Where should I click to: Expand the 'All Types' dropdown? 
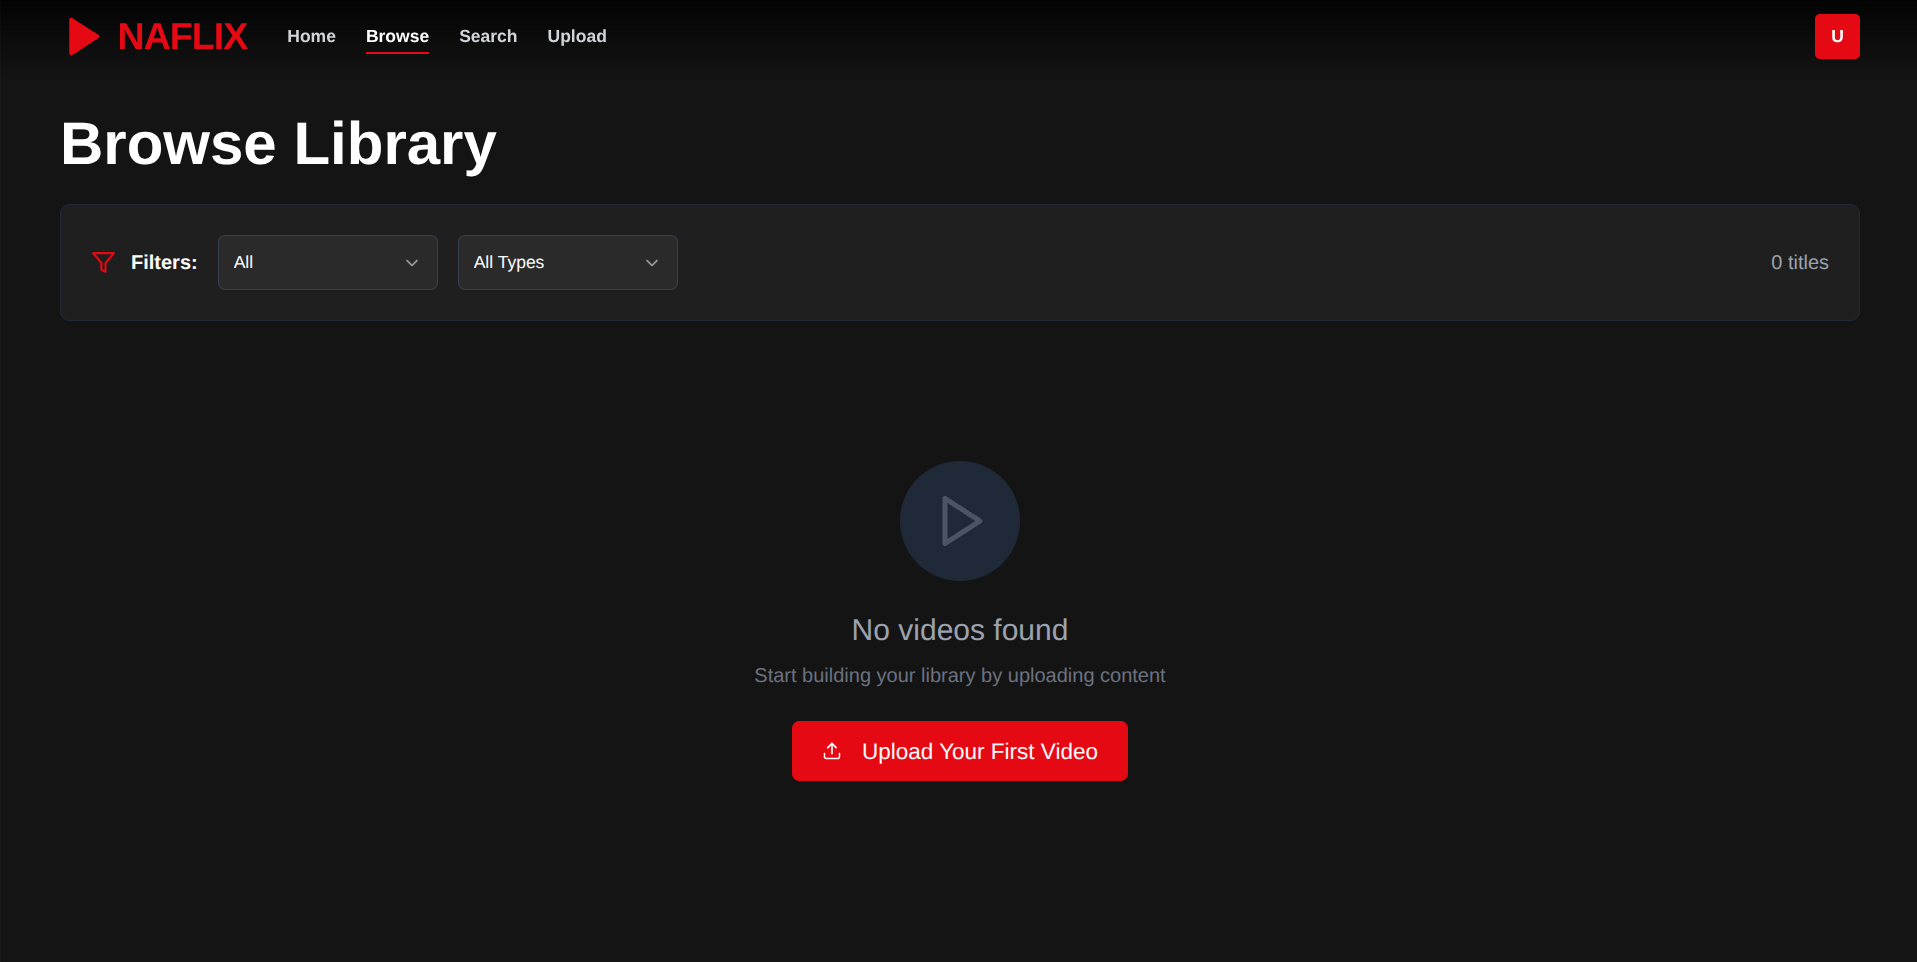click(x=568, y=262)
